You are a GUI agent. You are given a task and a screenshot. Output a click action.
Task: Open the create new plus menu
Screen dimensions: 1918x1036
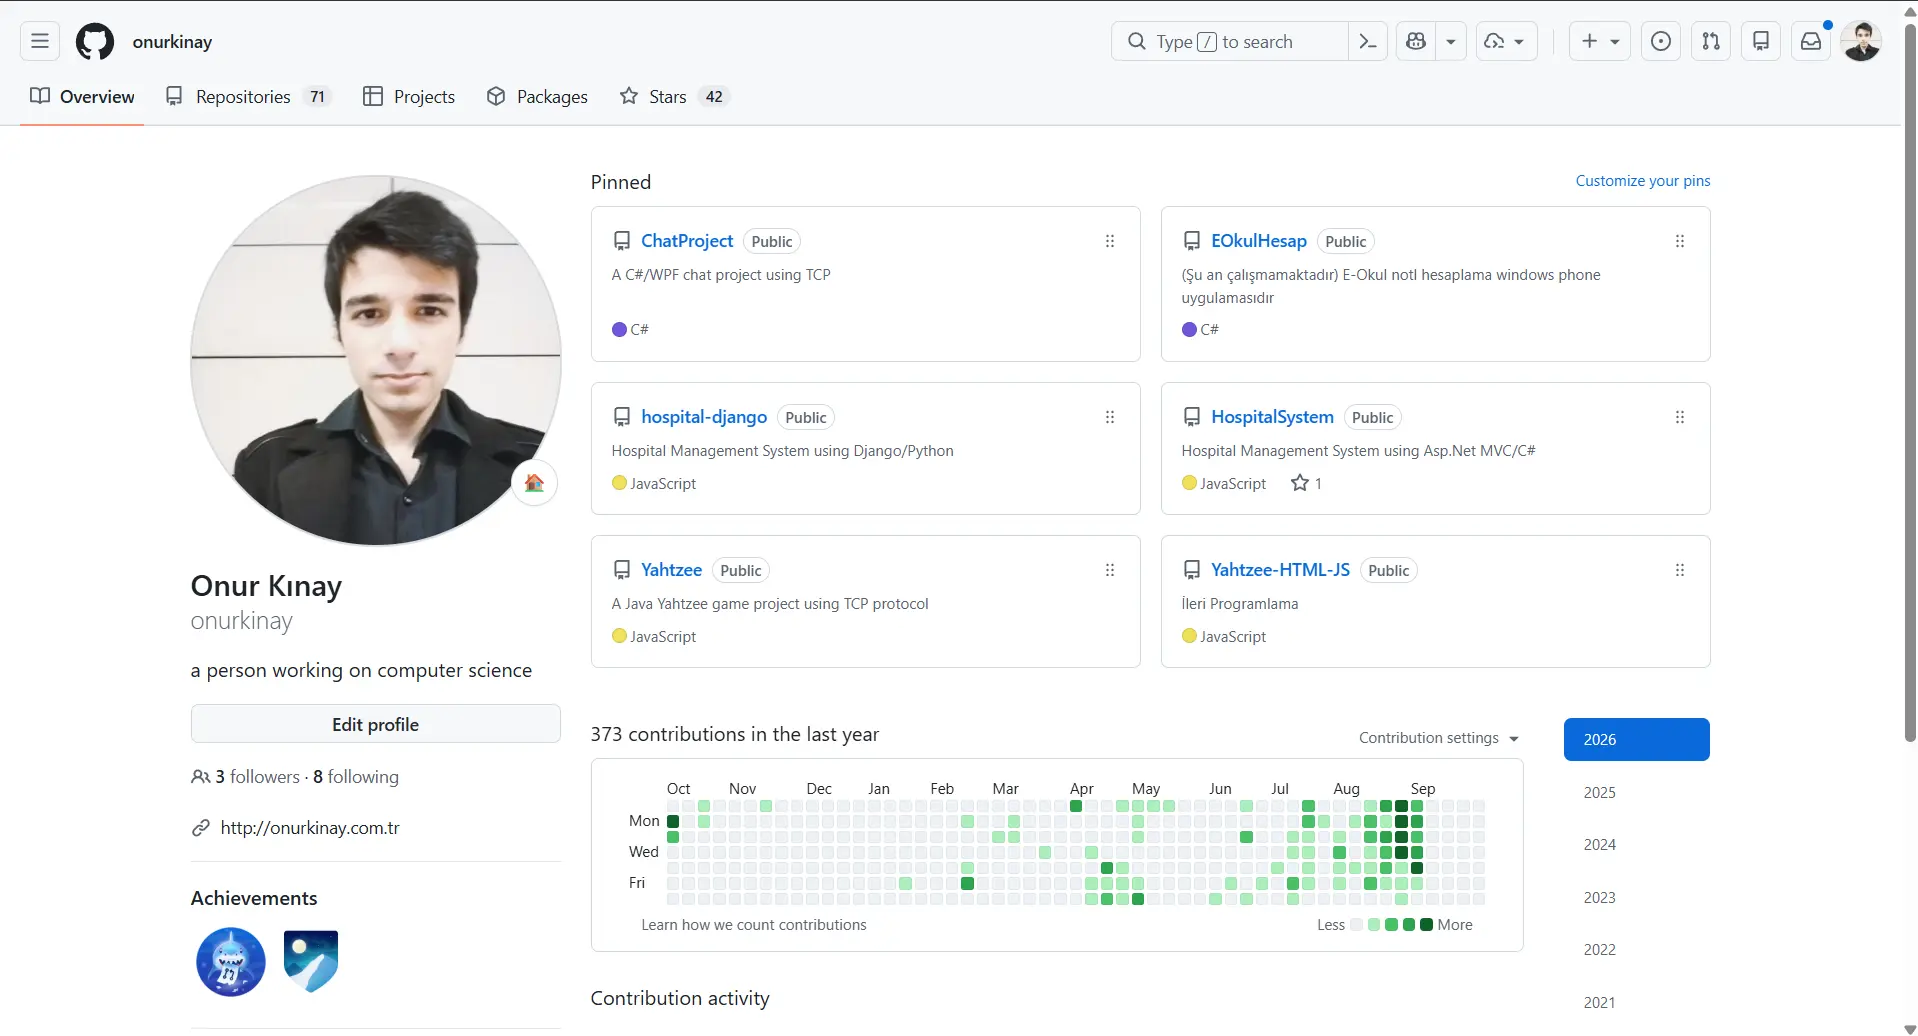1600,41
